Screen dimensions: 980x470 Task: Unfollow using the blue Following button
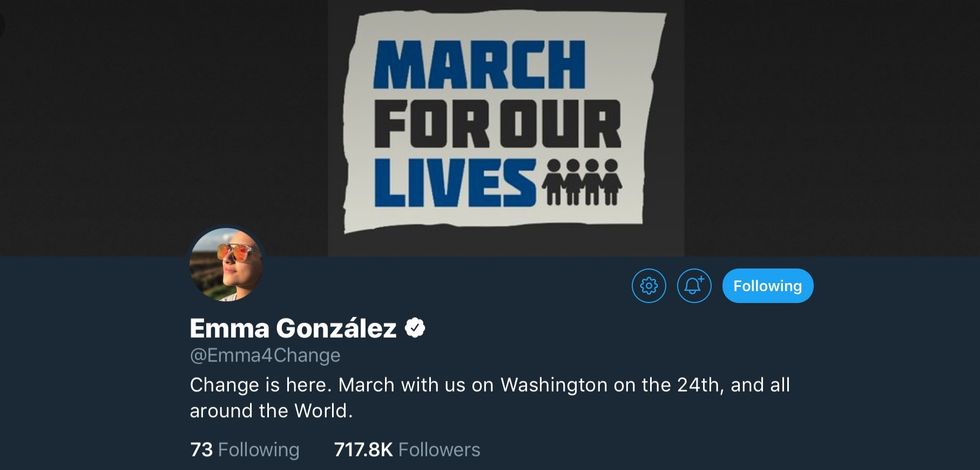point(767,286)
